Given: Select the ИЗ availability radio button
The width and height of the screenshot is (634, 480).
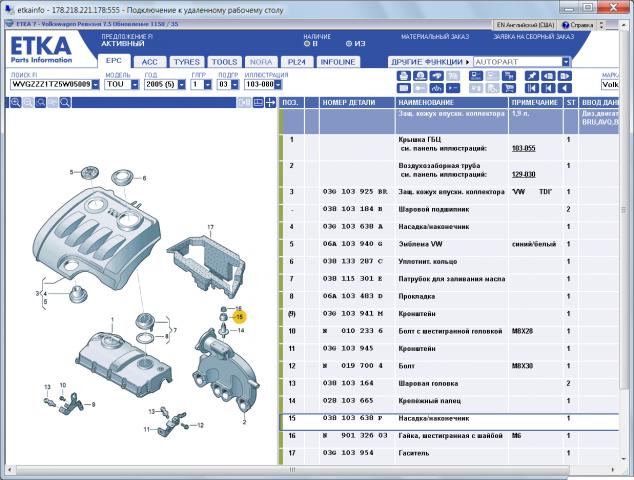Looking at the screenshot, I should point(349,44).
